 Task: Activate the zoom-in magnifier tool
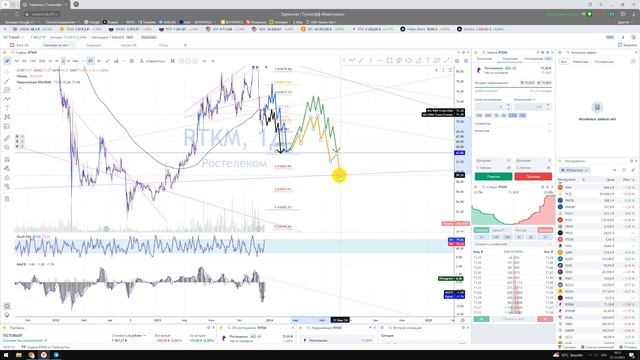click(x=7, y=147)
